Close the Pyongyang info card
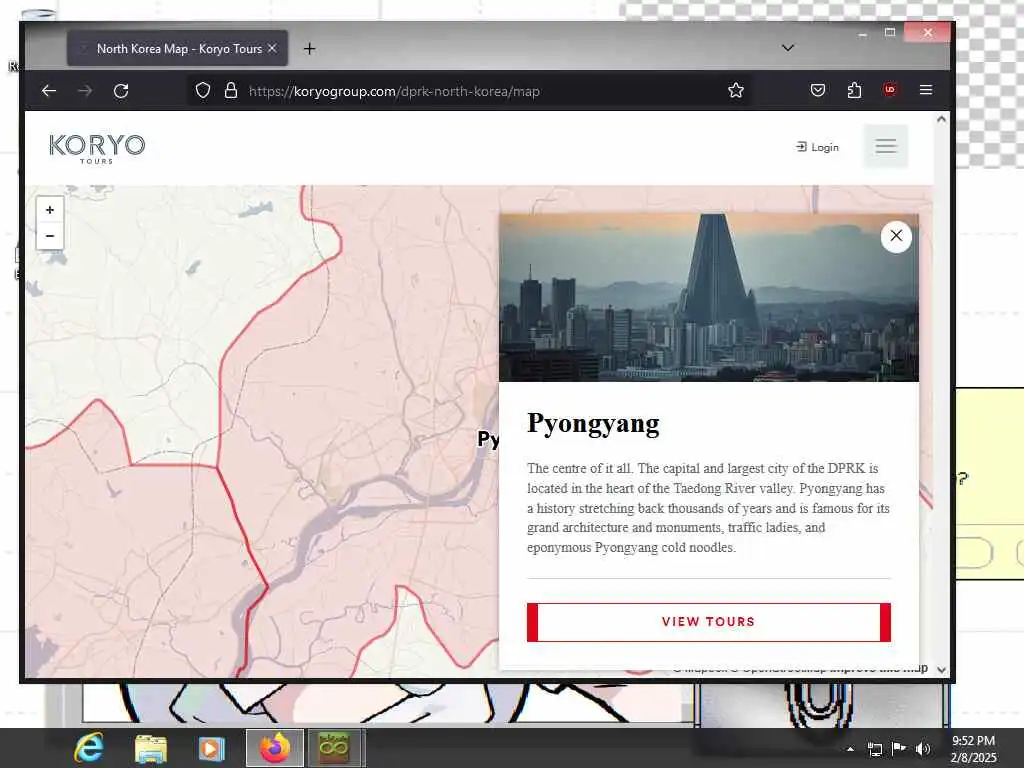Viewport: 1024px width, 768px height. click(896, 236)
